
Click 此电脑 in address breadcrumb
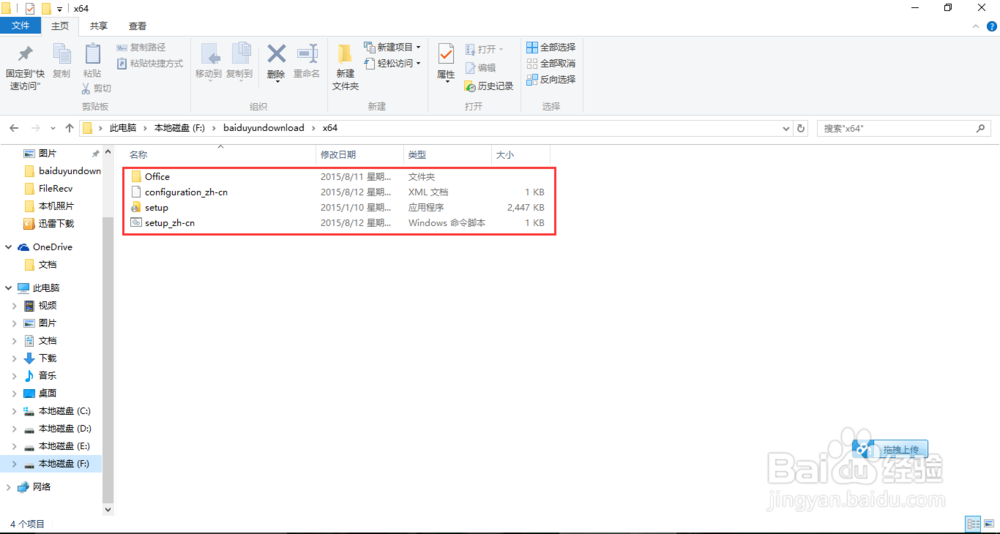[x=123, y=128]
